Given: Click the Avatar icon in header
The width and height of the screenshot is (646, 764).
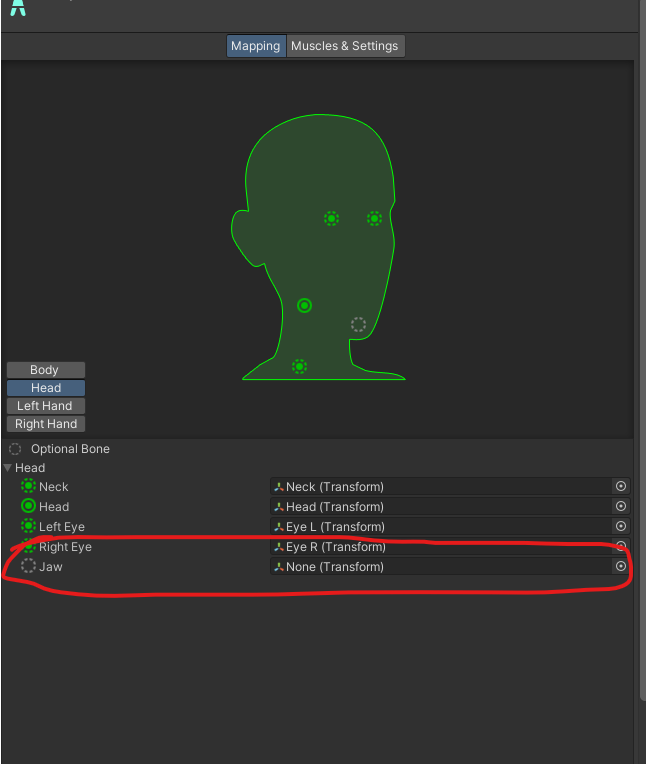Looking at the screenshot, I should (x=18, y=7).
